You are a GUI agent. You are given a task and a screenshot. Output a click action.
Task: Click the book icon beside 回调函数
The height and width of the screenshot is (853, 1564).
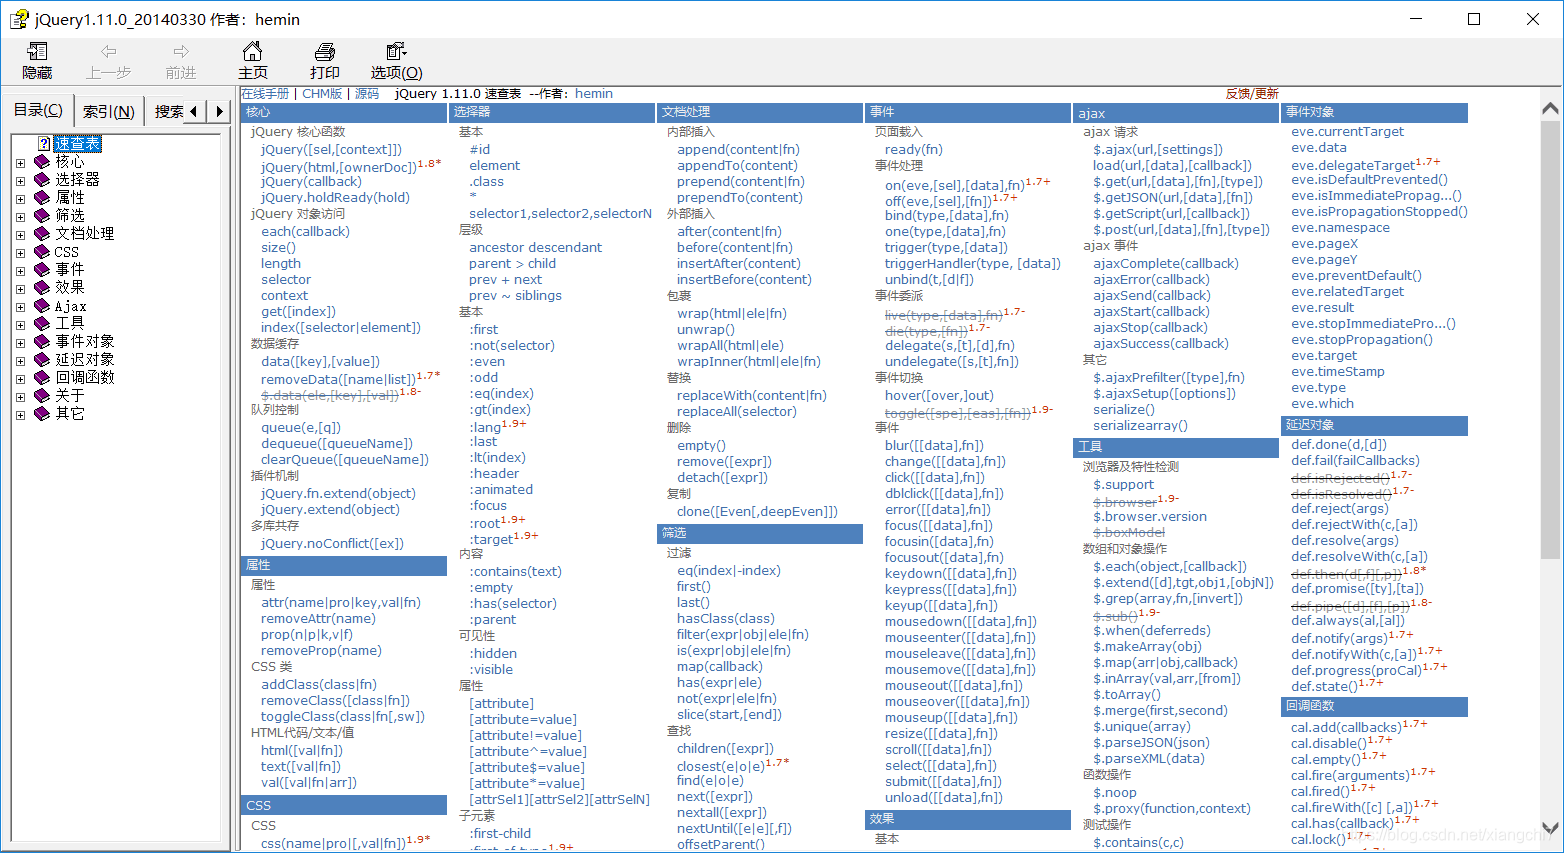[42, 378]
